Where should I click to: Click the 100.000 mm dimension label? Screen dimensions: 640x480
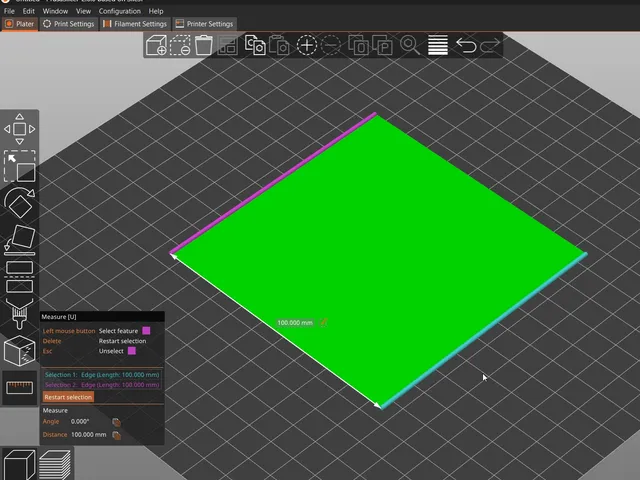point(295,323)
